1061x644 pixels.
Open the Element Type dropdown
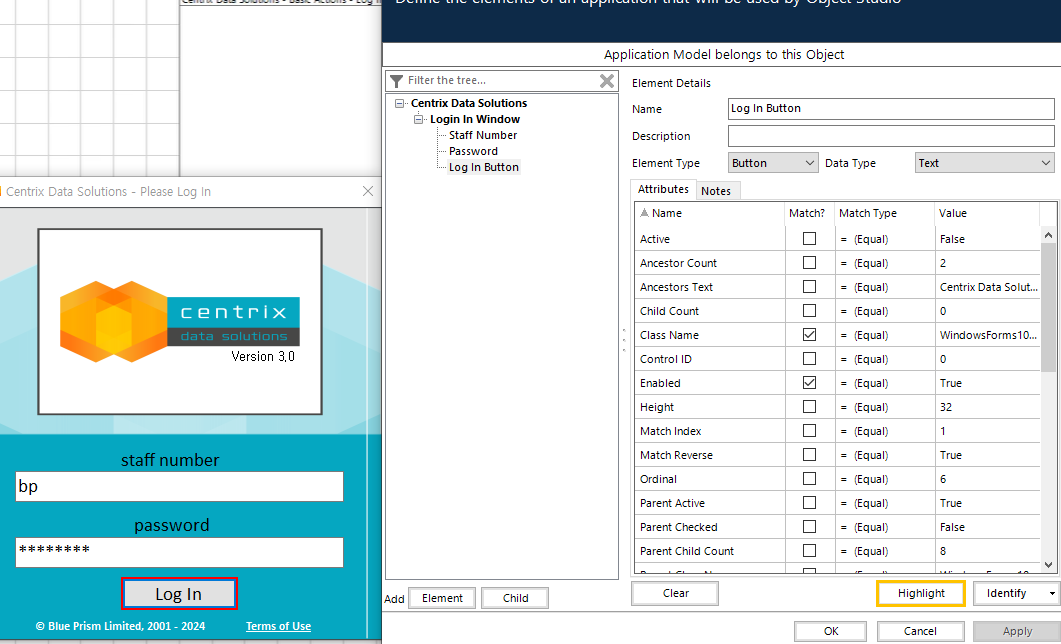point(773,163)
